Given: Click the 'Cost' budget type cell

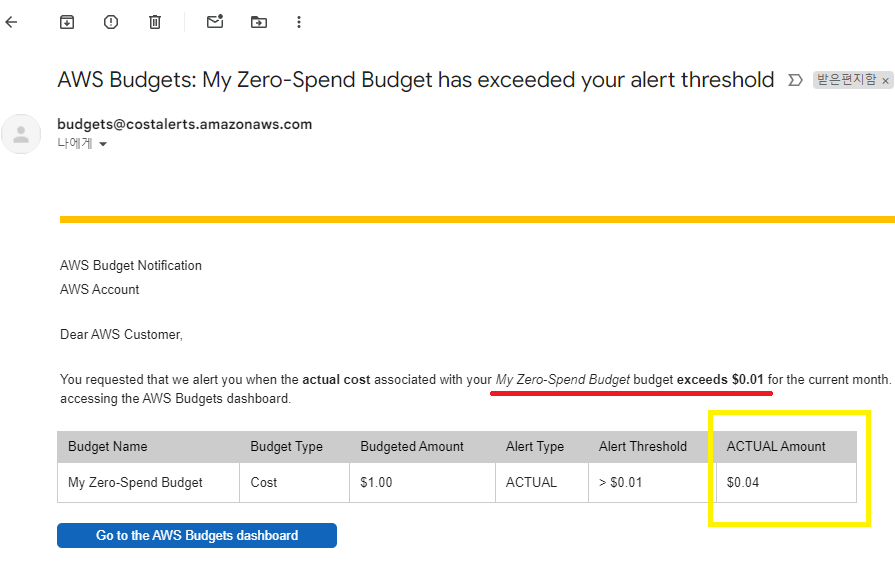Looking at the screenshot, I should [295, 483].
